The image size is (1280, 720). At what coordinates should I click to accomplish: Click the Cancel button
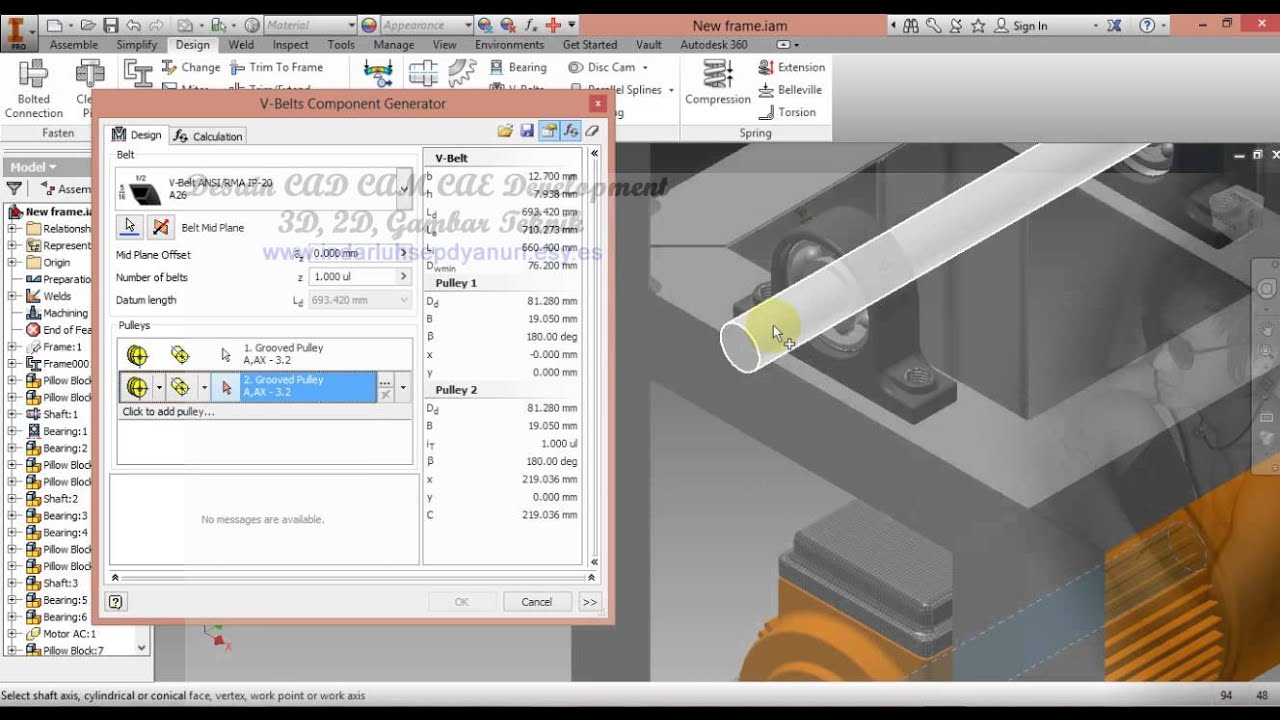536,602
